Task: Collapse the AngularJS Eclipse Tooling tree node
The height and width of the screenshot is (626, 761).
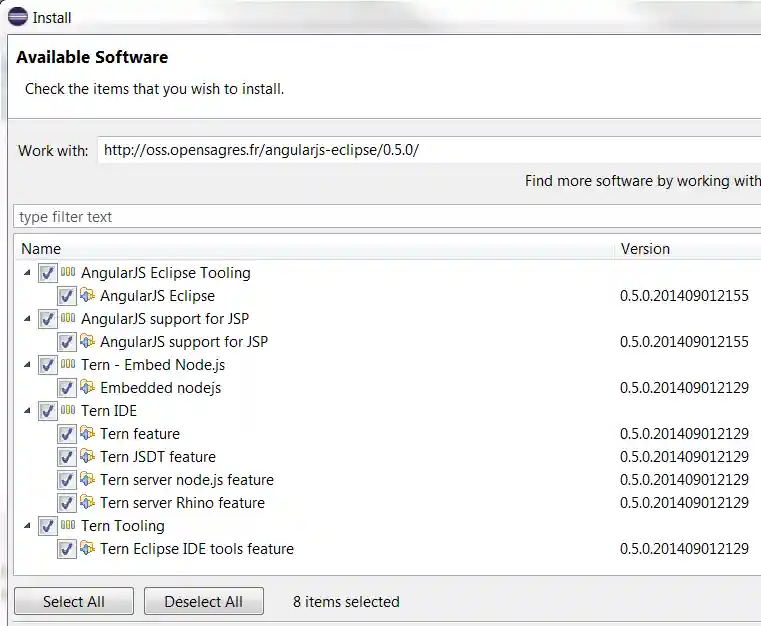Action: click(x=27, y=273)
